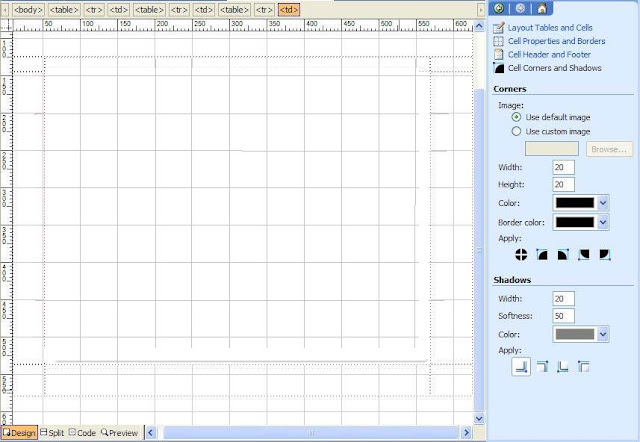
Task: Click the black Border color swatch
Action: coord(575,222)
